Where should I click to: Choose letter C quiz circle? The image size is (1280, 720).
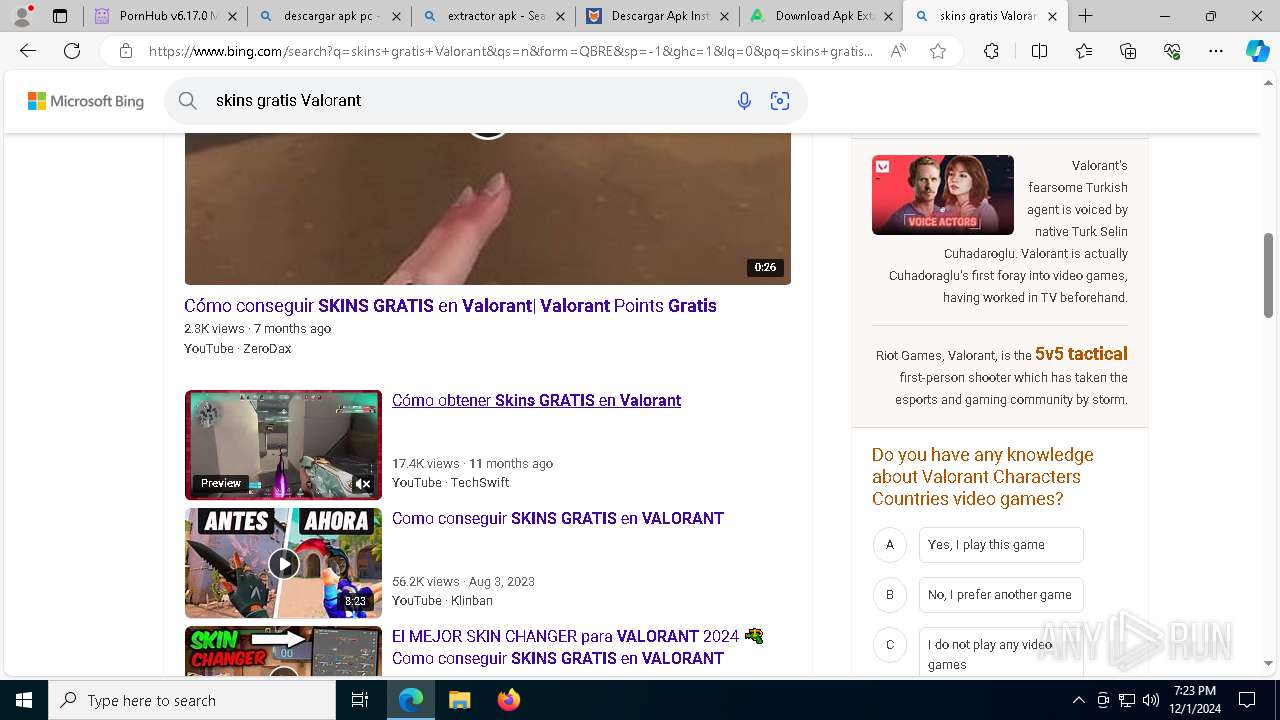889,645
